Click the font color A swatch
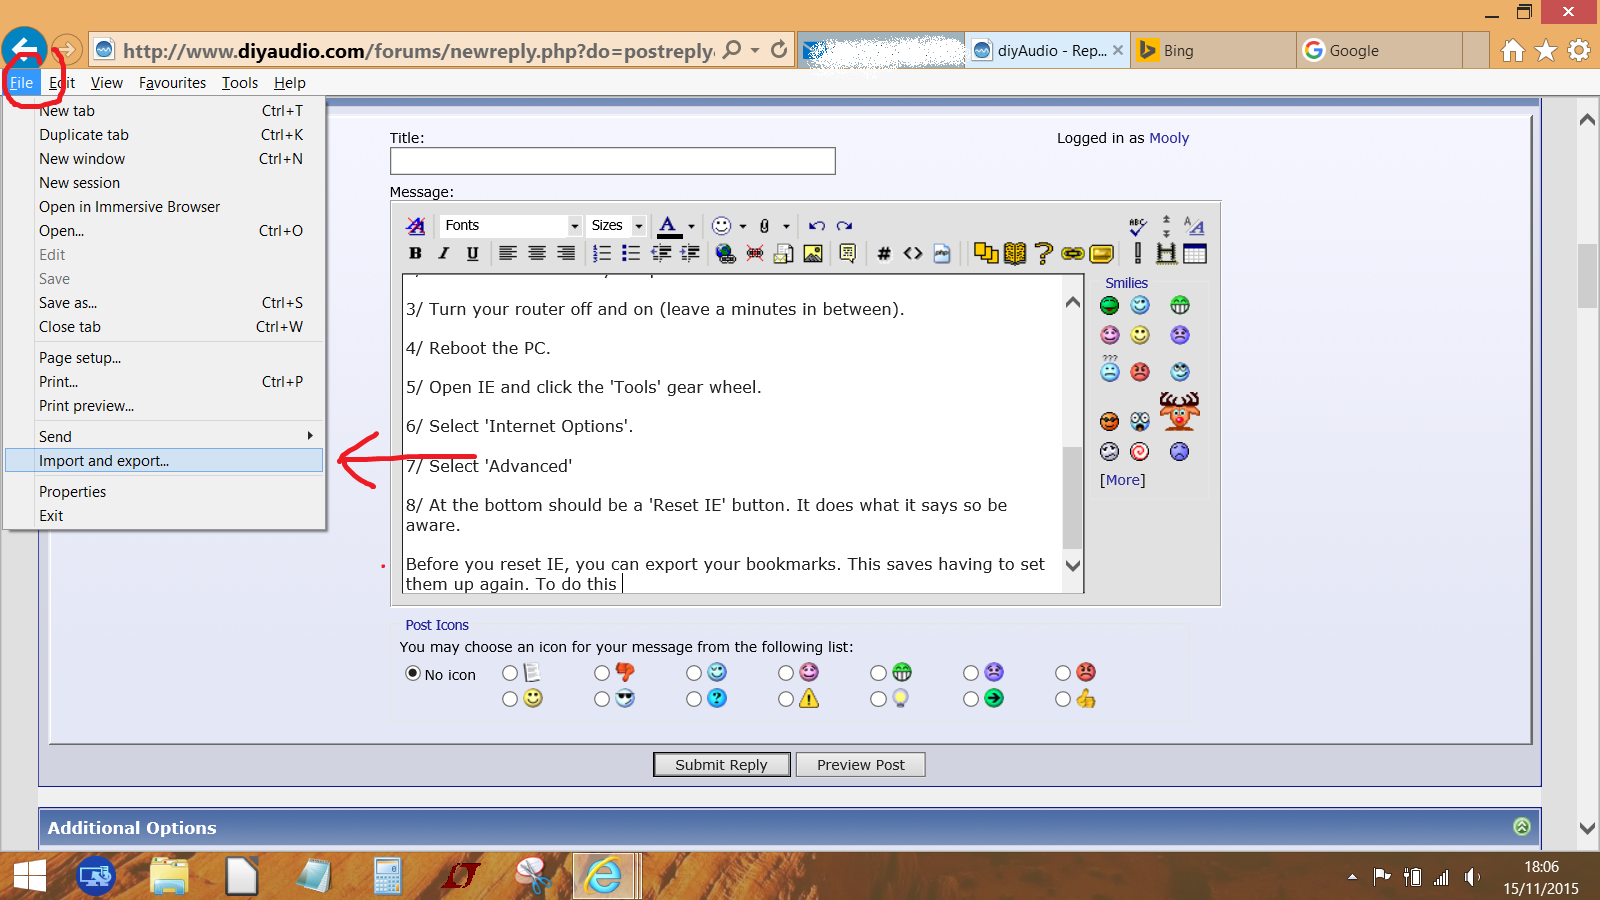This screenshot has width=1600, height=900. [668, 226]
